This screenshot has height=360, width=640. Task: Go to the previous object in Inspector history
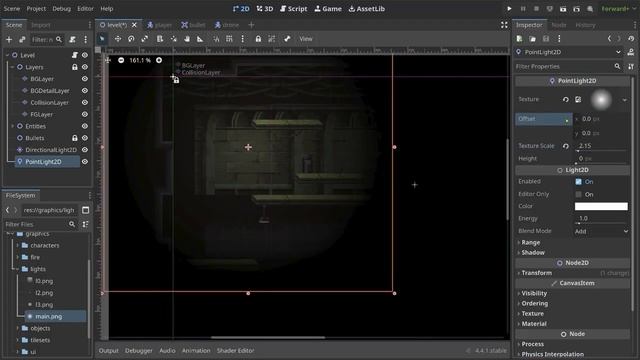point(609,39)
